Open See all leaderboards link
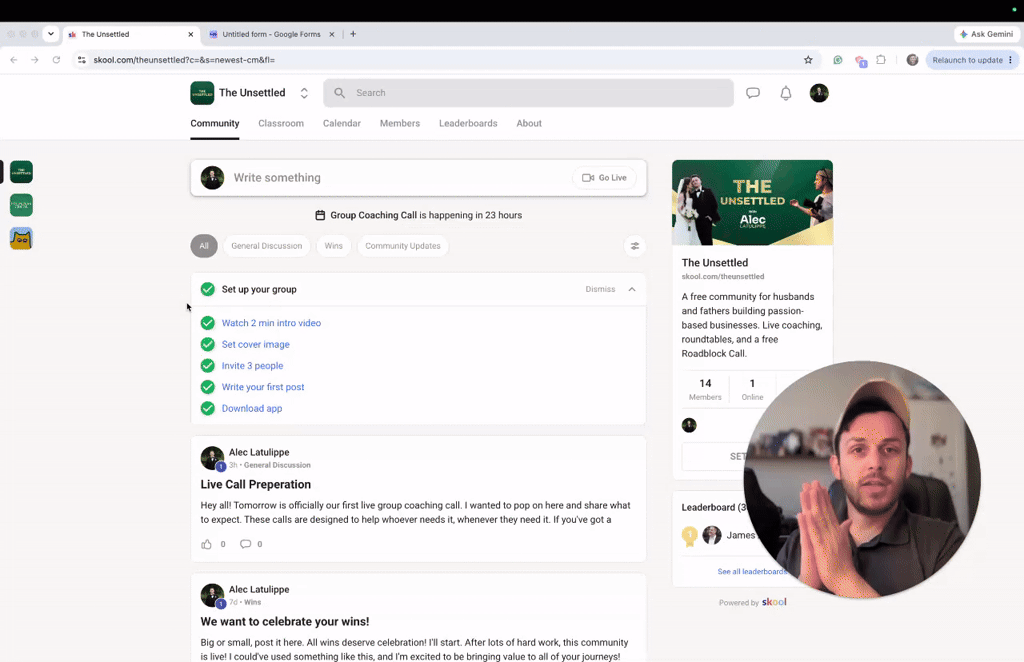Viewport: 1024px width, 662px height. coord(752,571)
